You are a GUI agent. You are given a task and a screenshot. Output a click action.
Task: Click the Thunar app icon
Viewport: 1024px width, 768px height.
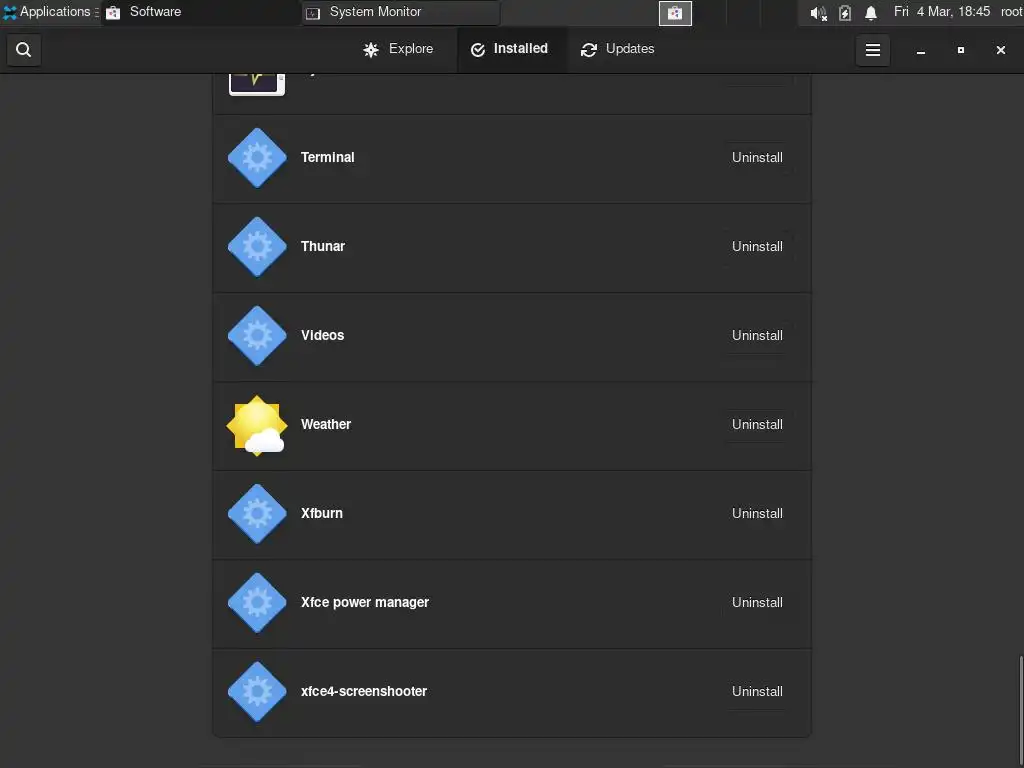[x=257, y=246]
